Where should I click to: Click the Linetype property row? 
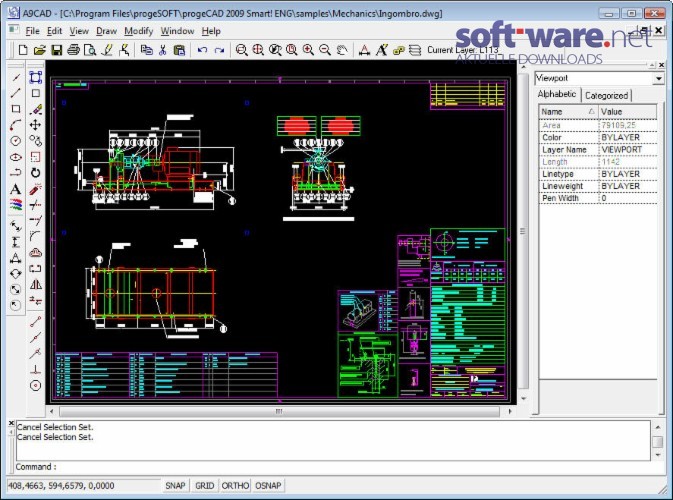[x=598, y=174]
